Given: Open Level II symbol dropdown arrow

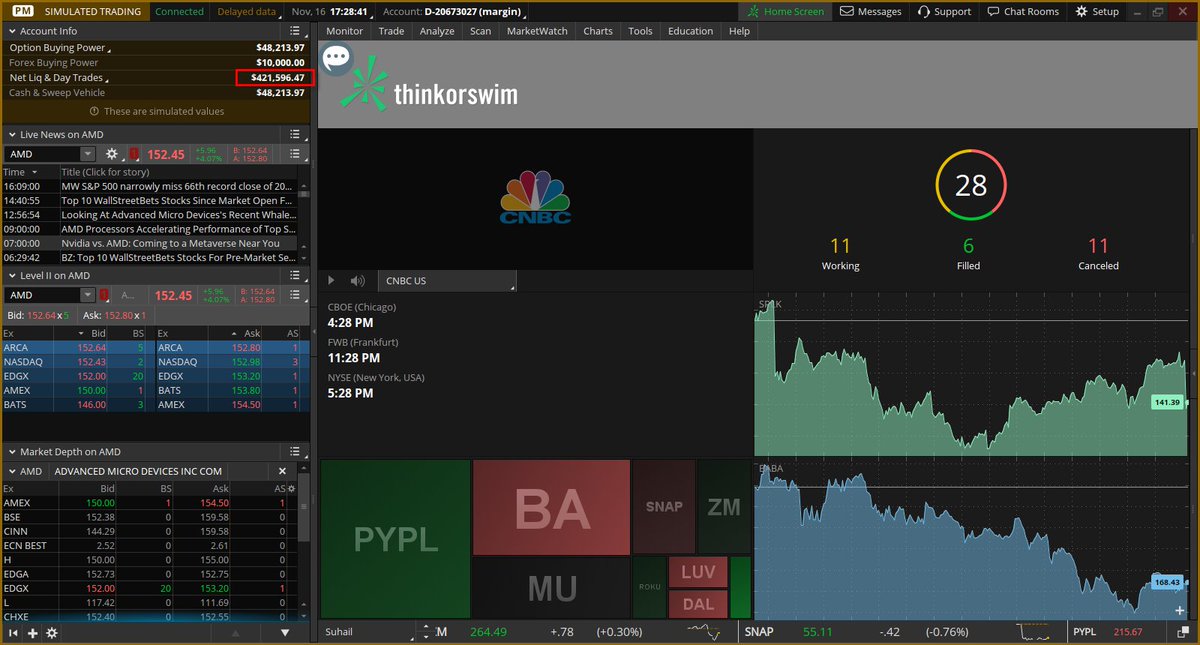Looking at the screenshot, I should pyautogui.click(x=88, y=295).
